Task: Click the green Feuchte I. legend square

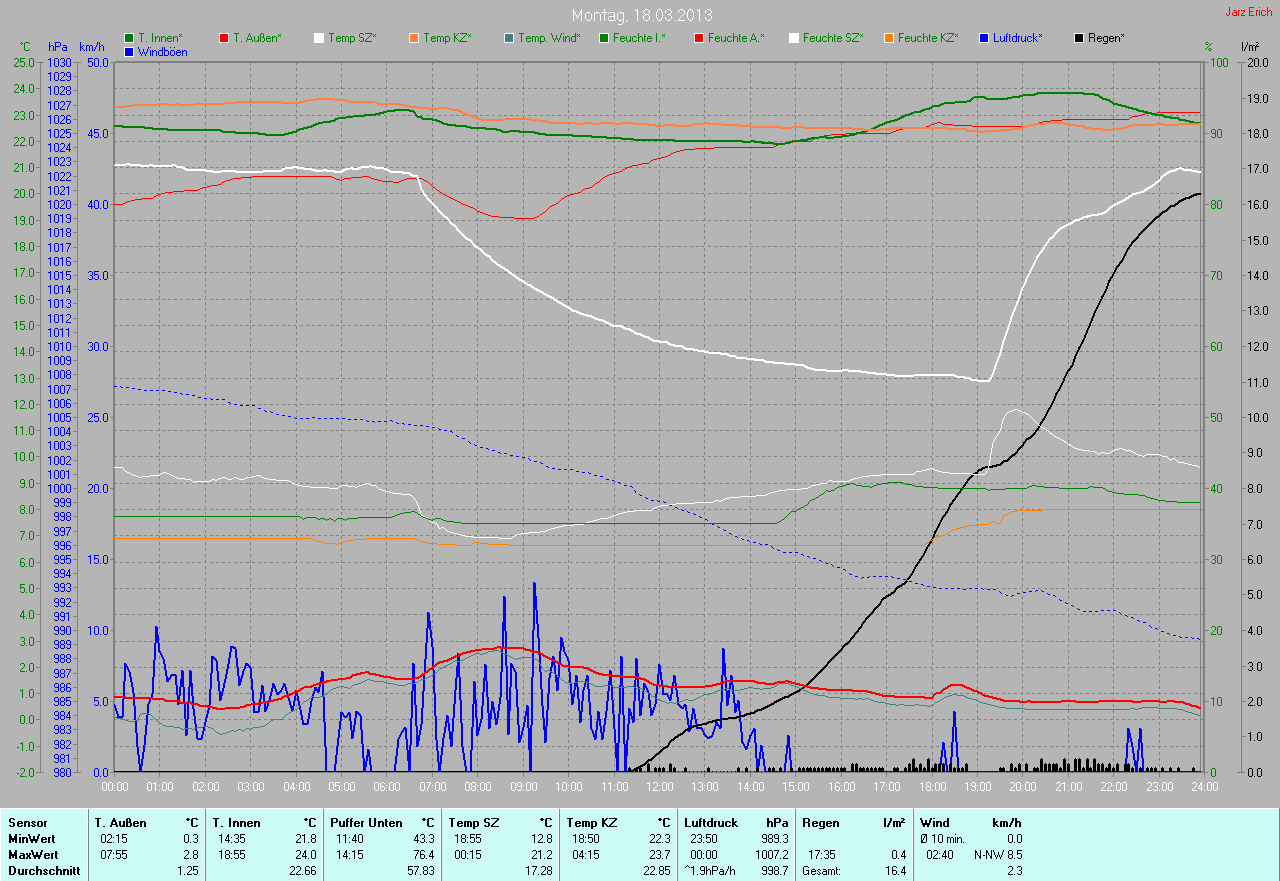Action: 604,38
